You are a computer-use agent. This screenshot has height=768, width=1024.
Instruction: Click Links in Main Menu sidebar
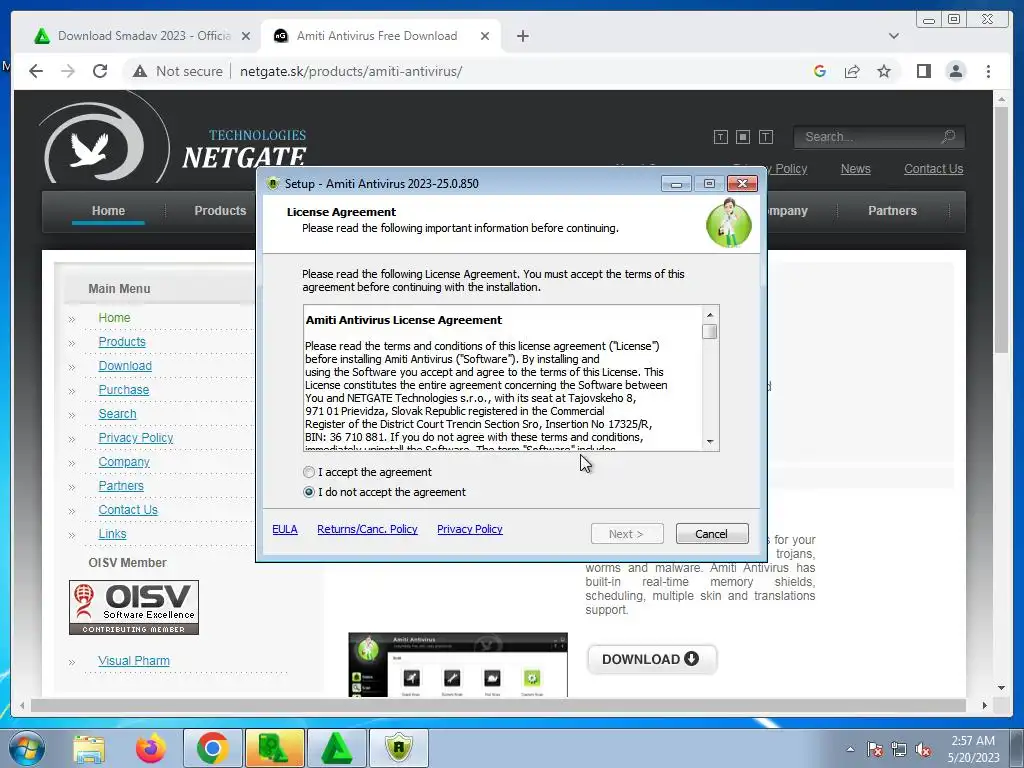112,534
